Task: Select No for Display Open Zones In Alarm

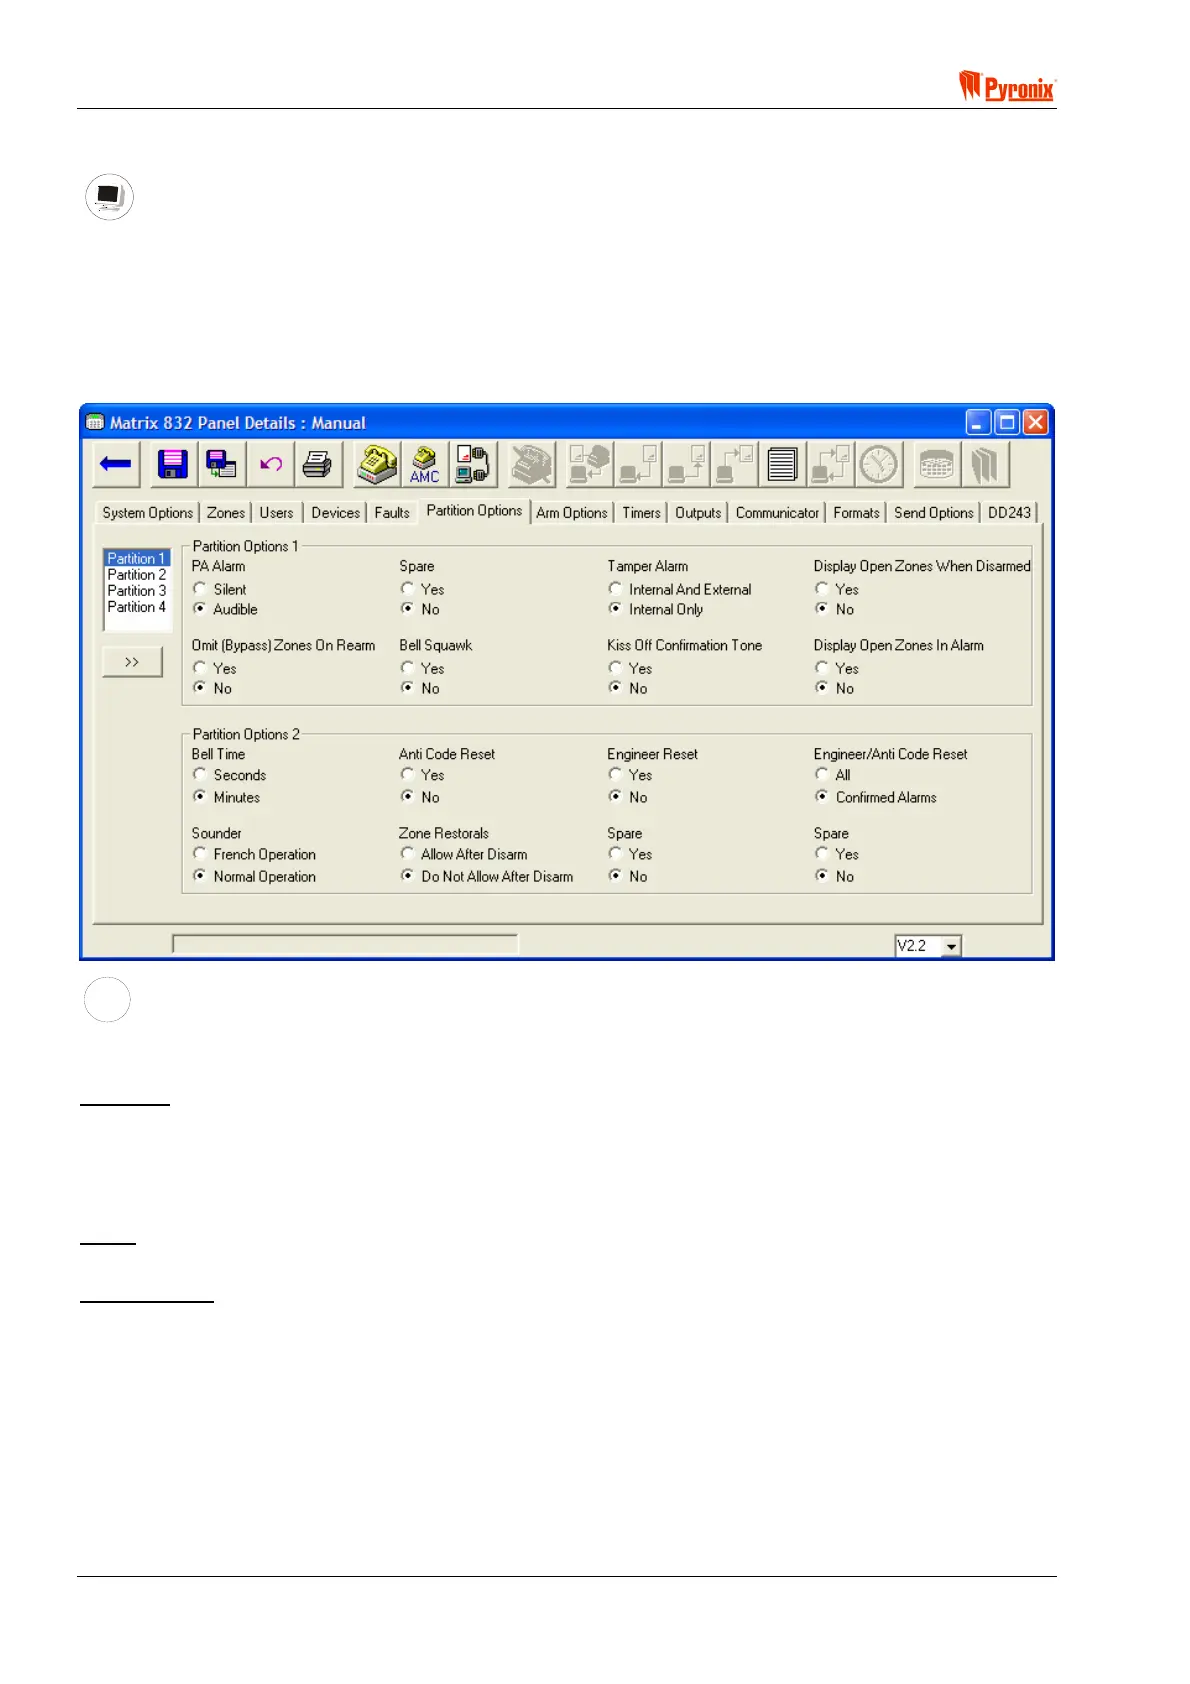Action: click(x=822, y=688)
